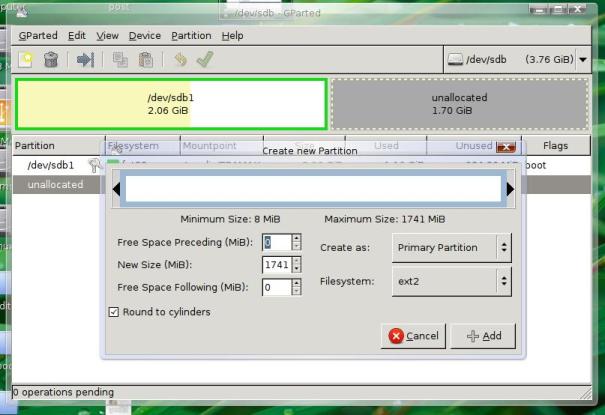
Task: Click the Cancel button
Action: pos(413,336)
